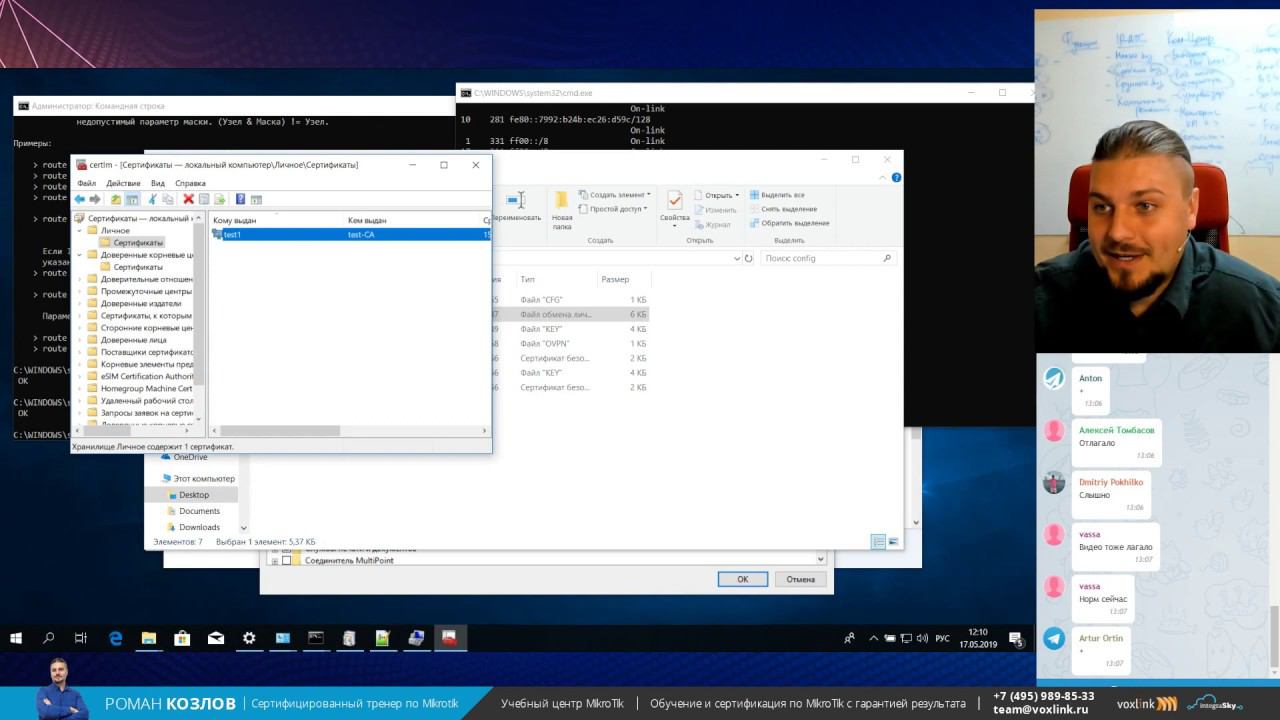
Task: Switch Explorer to large icons view
Action: click(x=894, y=542)
